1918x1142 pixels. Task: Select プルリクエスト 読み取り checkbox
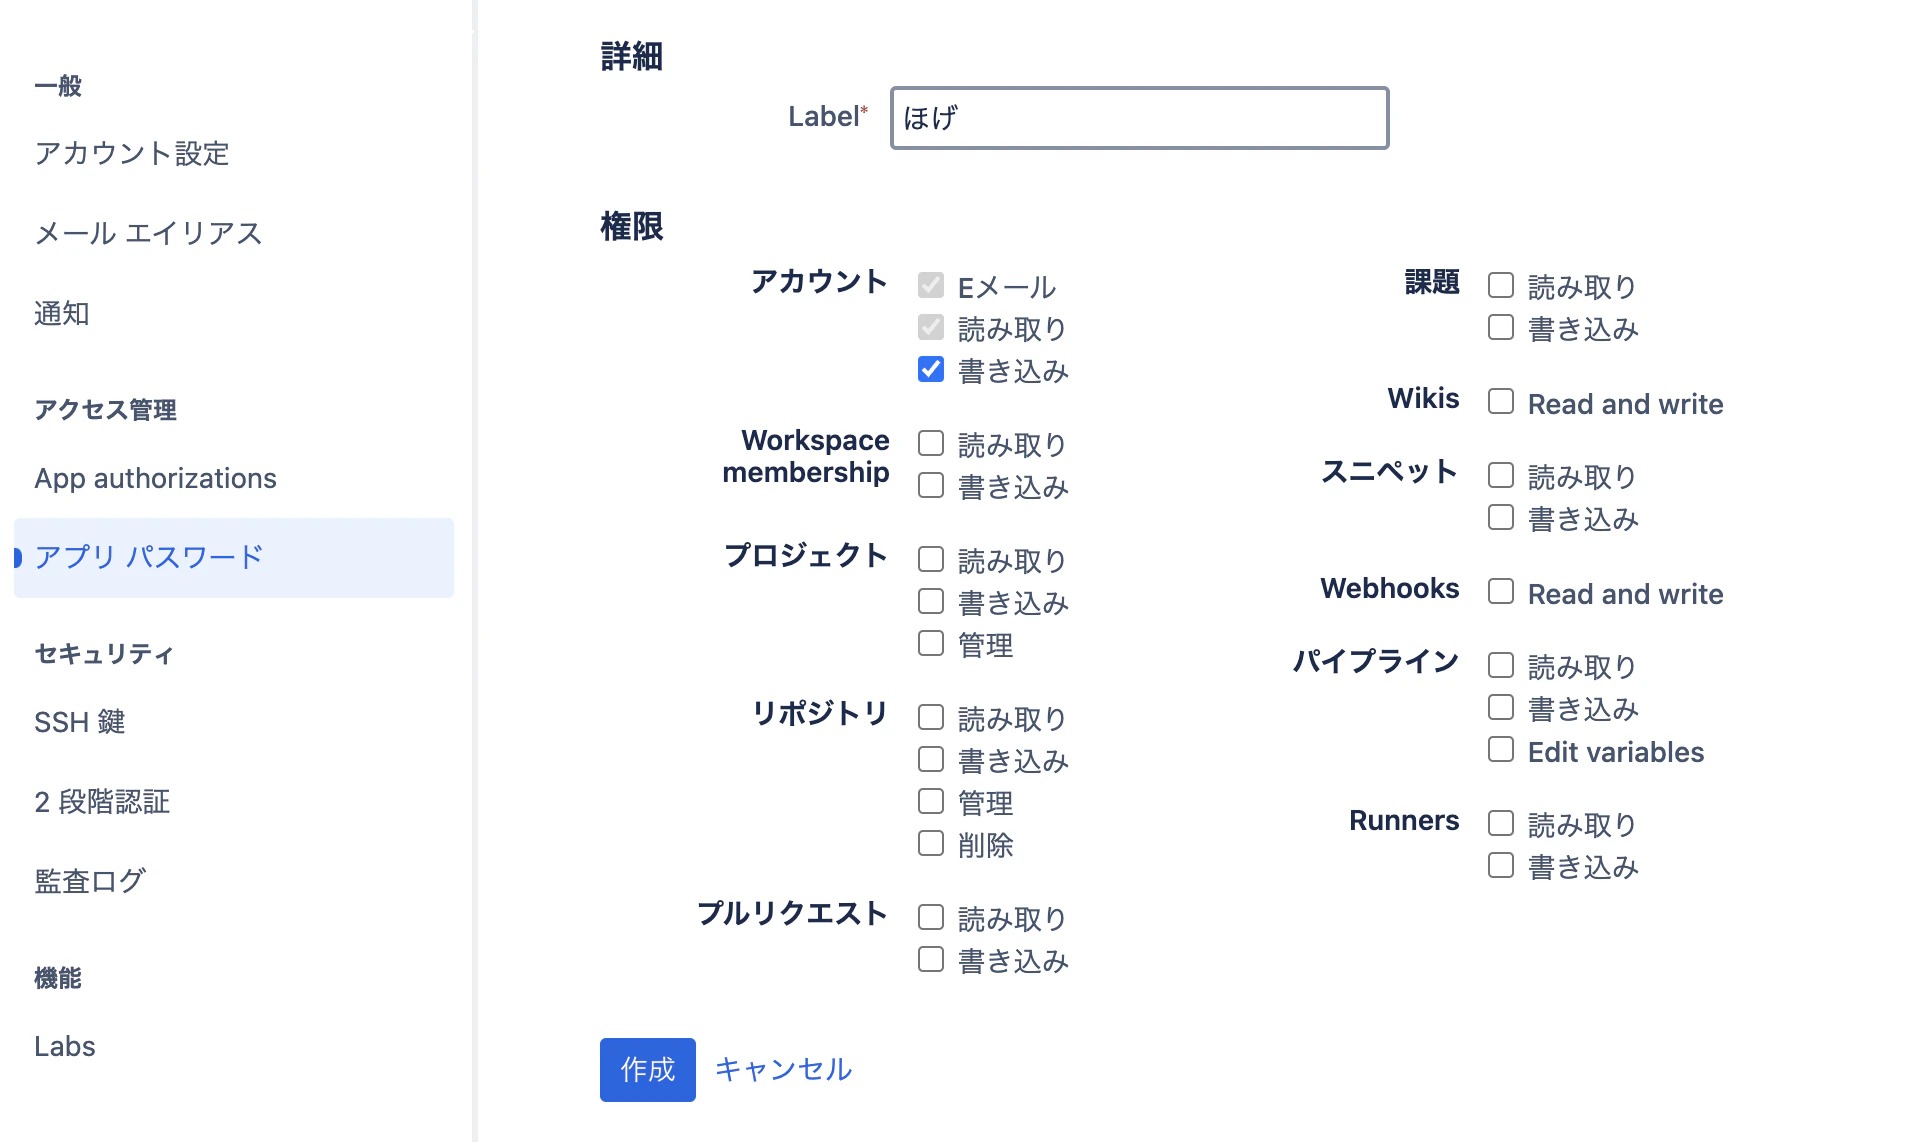pyautogui.click(x=931, y=917)
